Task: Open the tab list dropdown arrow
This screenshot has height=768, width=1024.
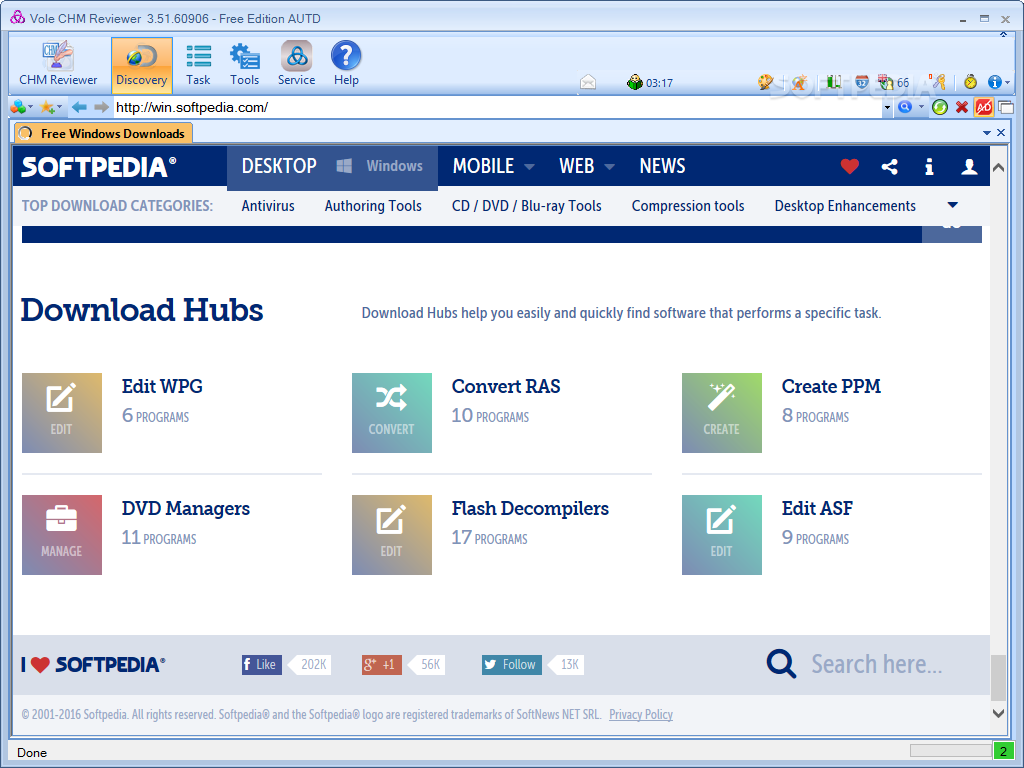Action: click(x=987, y=133)
